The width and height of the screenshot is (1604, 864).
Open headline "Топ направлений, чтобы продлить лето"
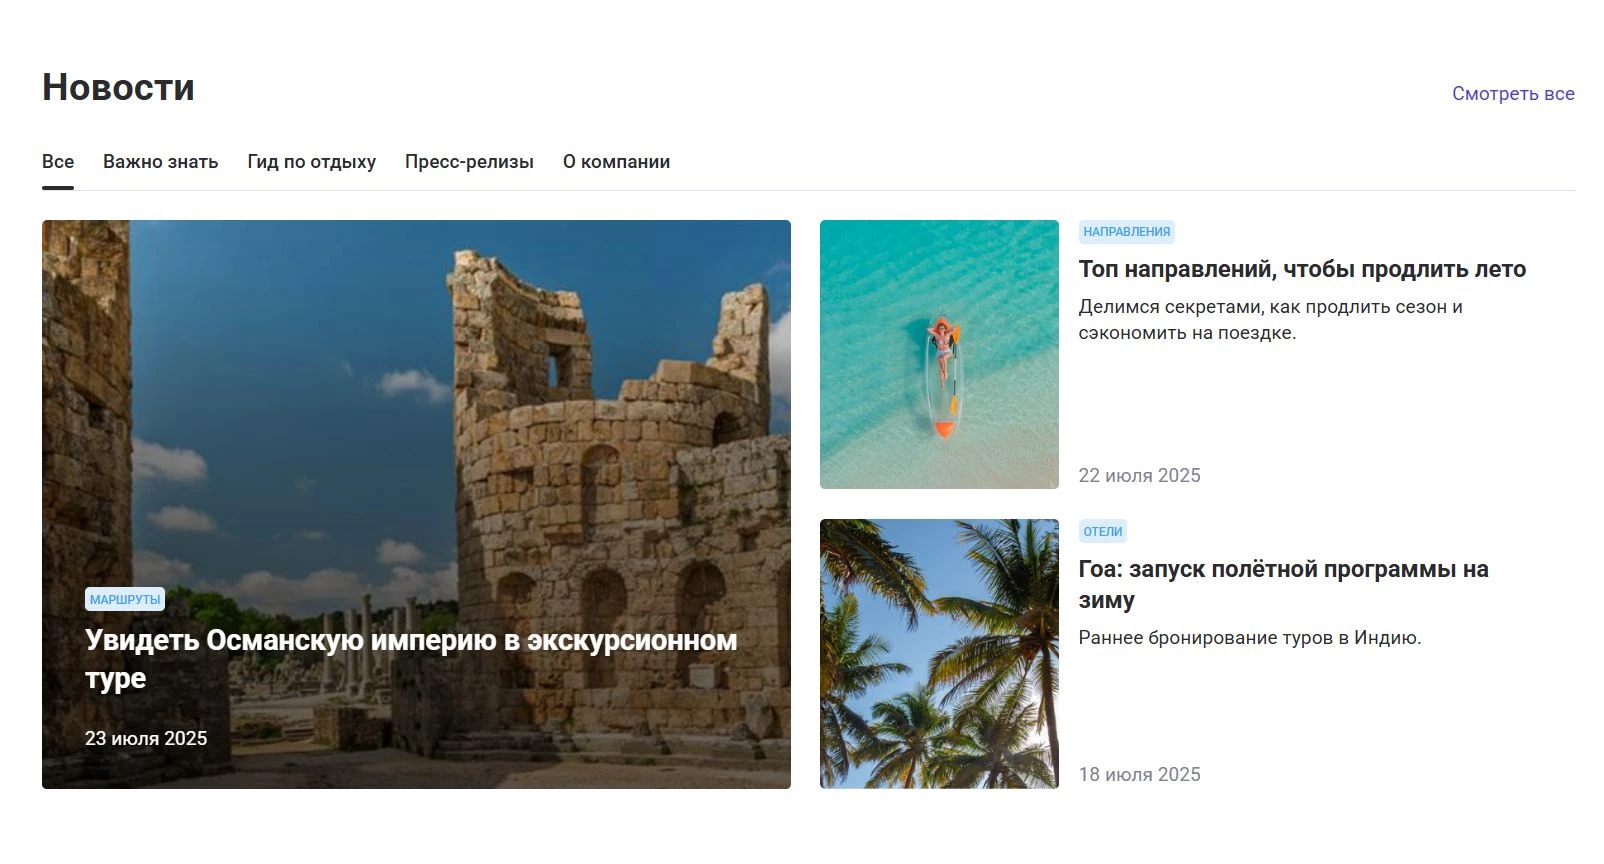[x=1302, y=269]
